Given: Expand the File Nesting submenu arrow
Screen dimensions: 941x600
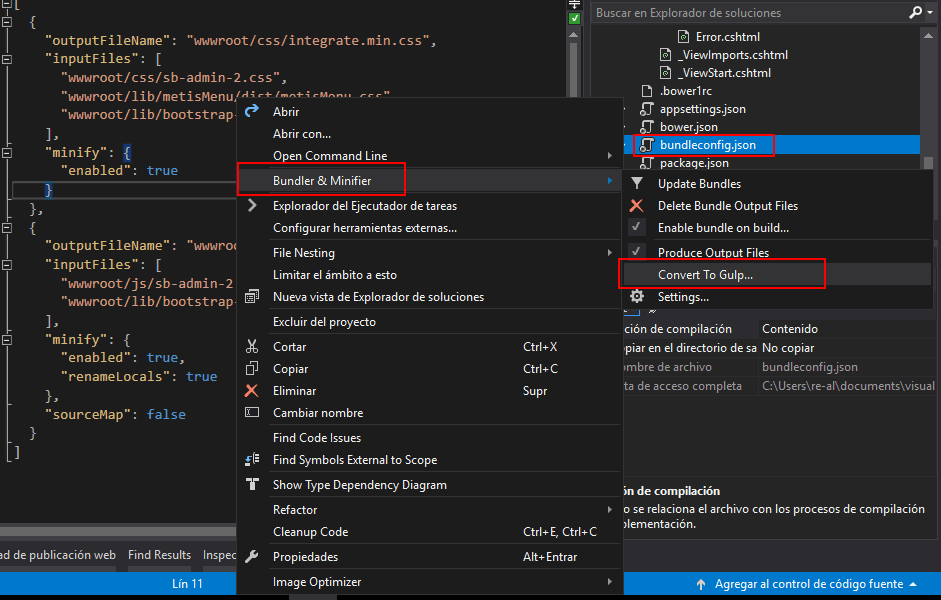Looking at the screenshot, I should [x=610, y=253].
